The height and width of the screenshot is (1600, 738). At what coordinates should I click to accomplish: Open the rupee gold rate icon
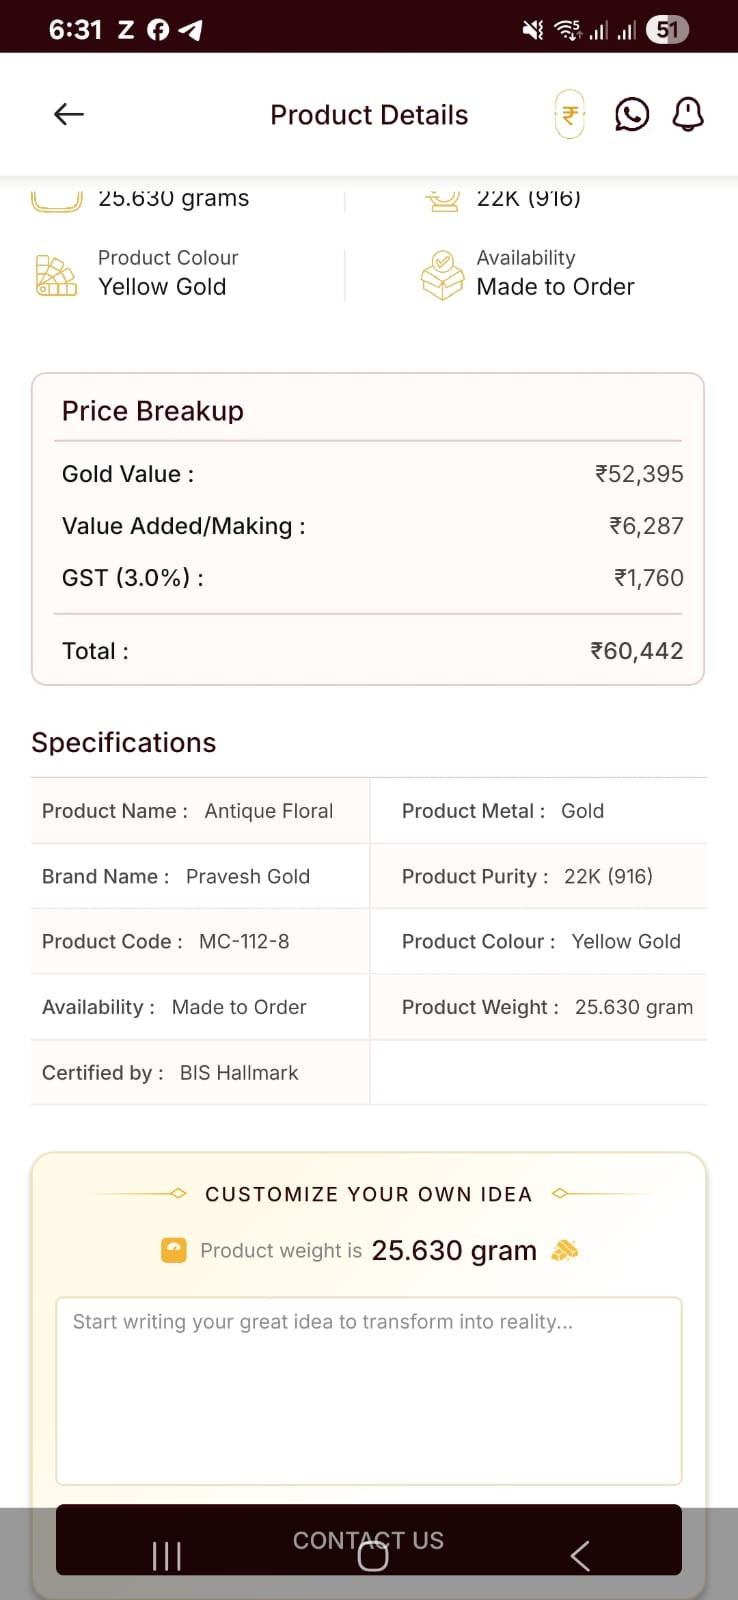click(570, 115)
